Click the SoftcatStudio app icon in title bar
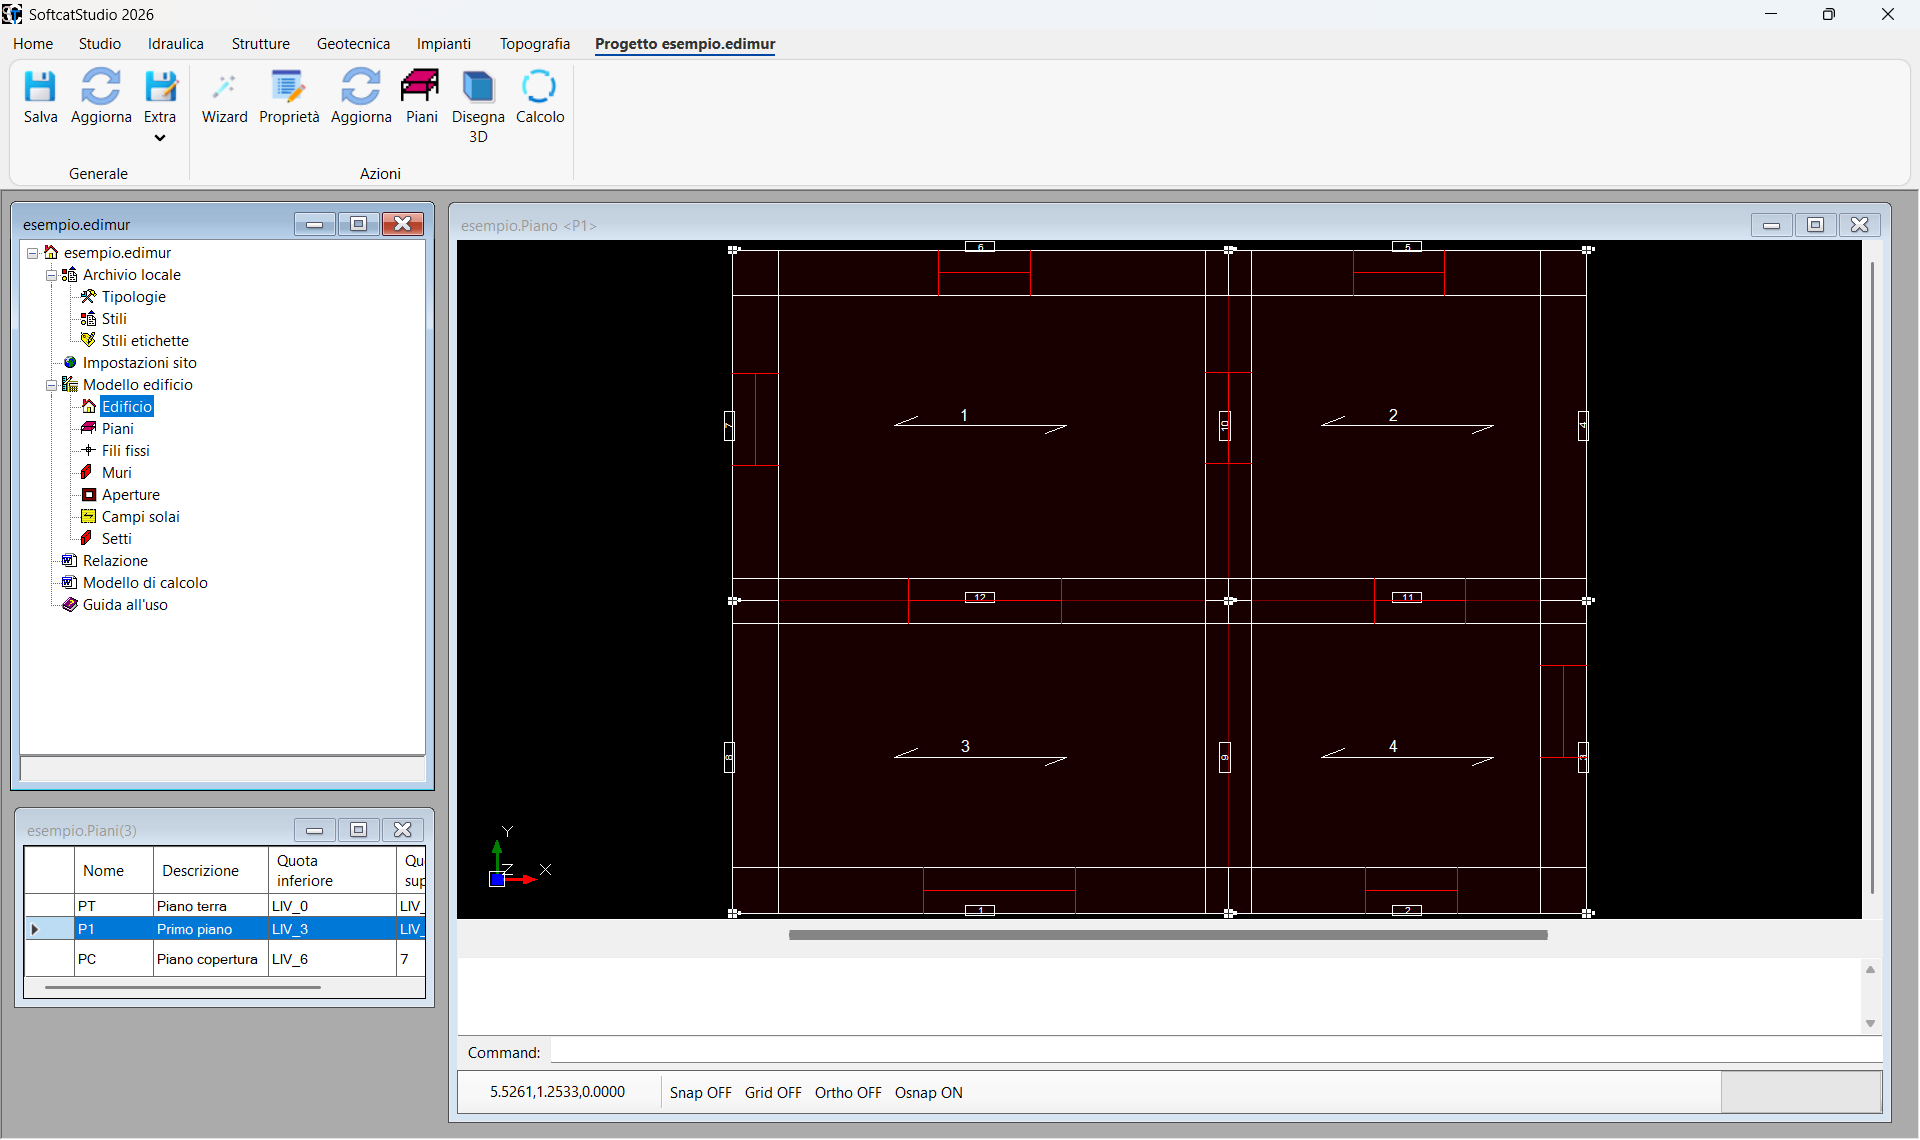Image resolution: width=1920 pixels, height=1140 pixels. click(x=12, y=14)
